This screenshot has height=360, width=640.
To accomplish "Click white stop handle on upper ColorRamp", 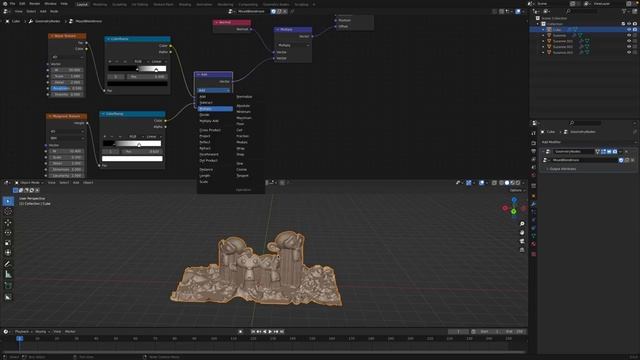I will pyautogui.click(x=156, y=70).
